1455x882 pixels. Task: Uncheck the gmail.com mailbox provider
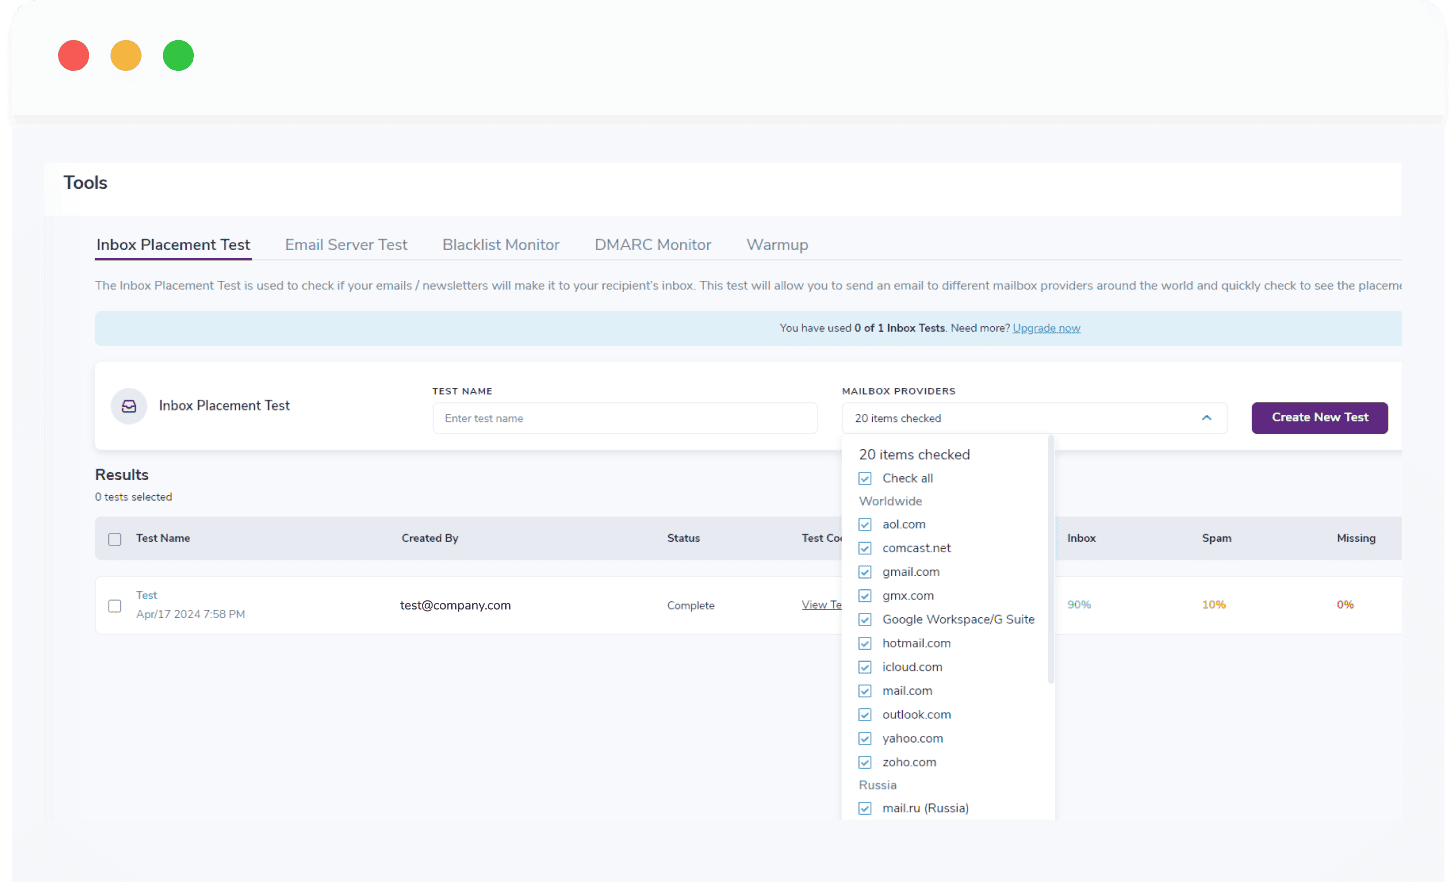point(864,571)
